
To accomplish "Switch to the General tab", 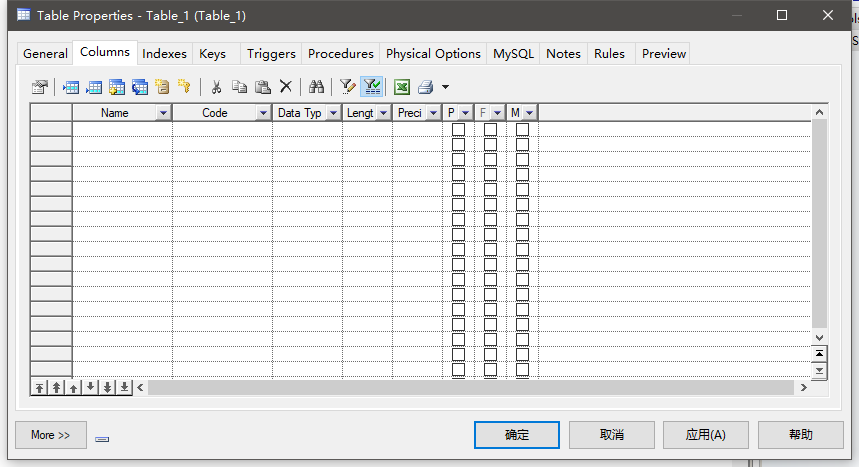I will pos(45,54).
